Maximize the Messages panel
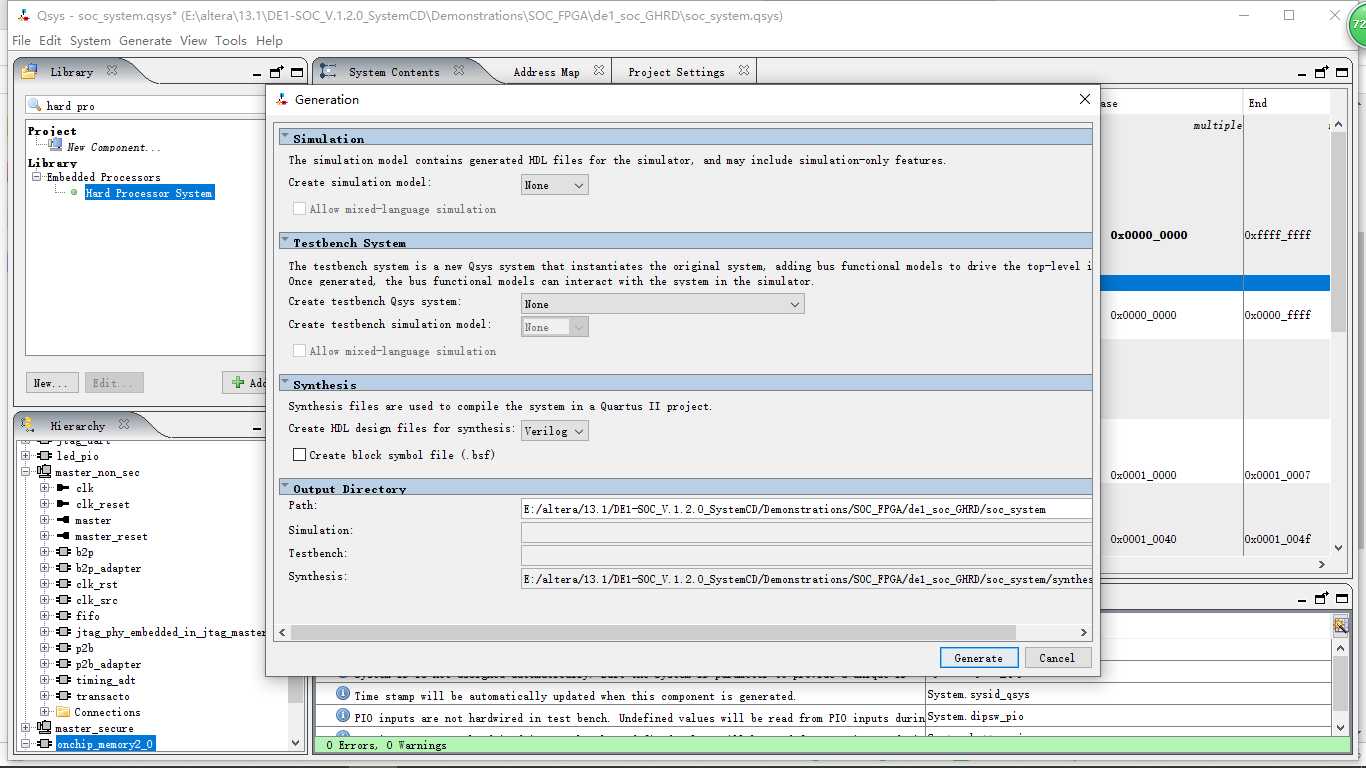This screenshot has width=1366, height=768. [x=1341, y=598]
